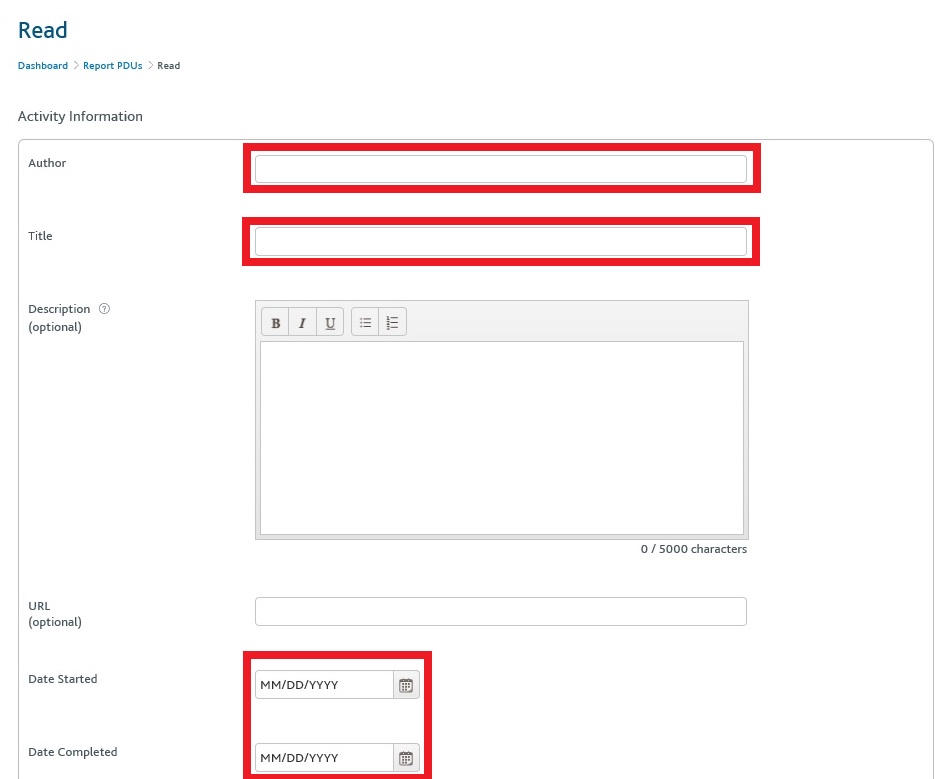Select the optional URL input field
The height and width of the screenshot is (779, 940).
(x=501, y=612)
